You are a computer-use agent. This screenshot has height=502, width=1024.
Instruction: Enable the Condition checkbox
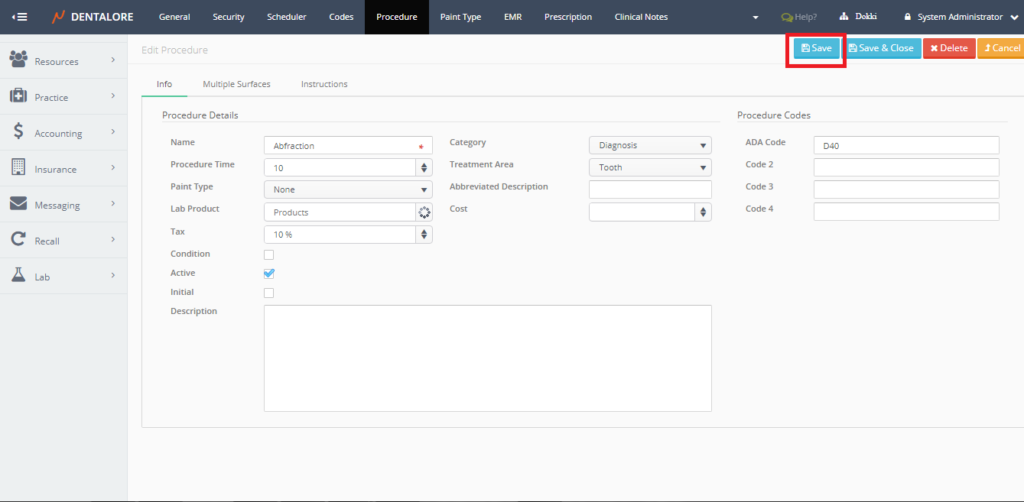(268, 255)
